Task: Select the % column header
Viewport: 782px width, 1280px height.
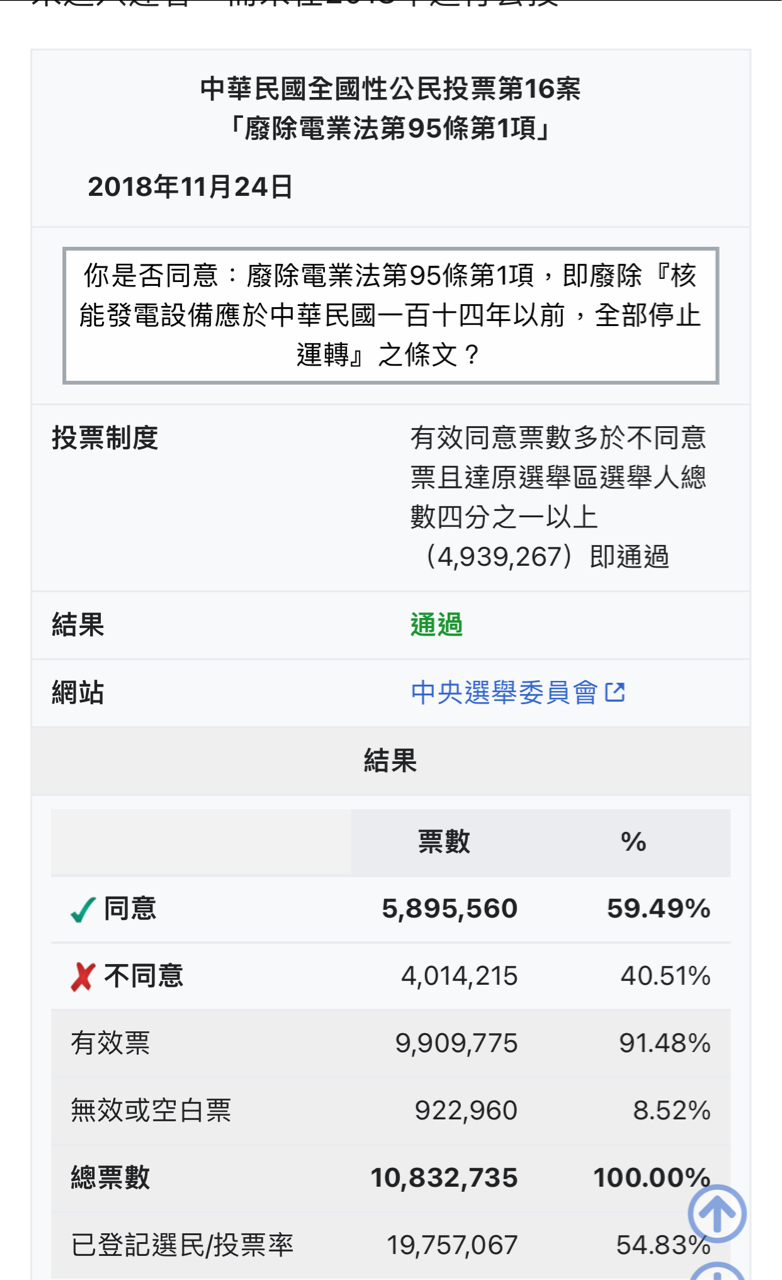Action: click(633, 842)
